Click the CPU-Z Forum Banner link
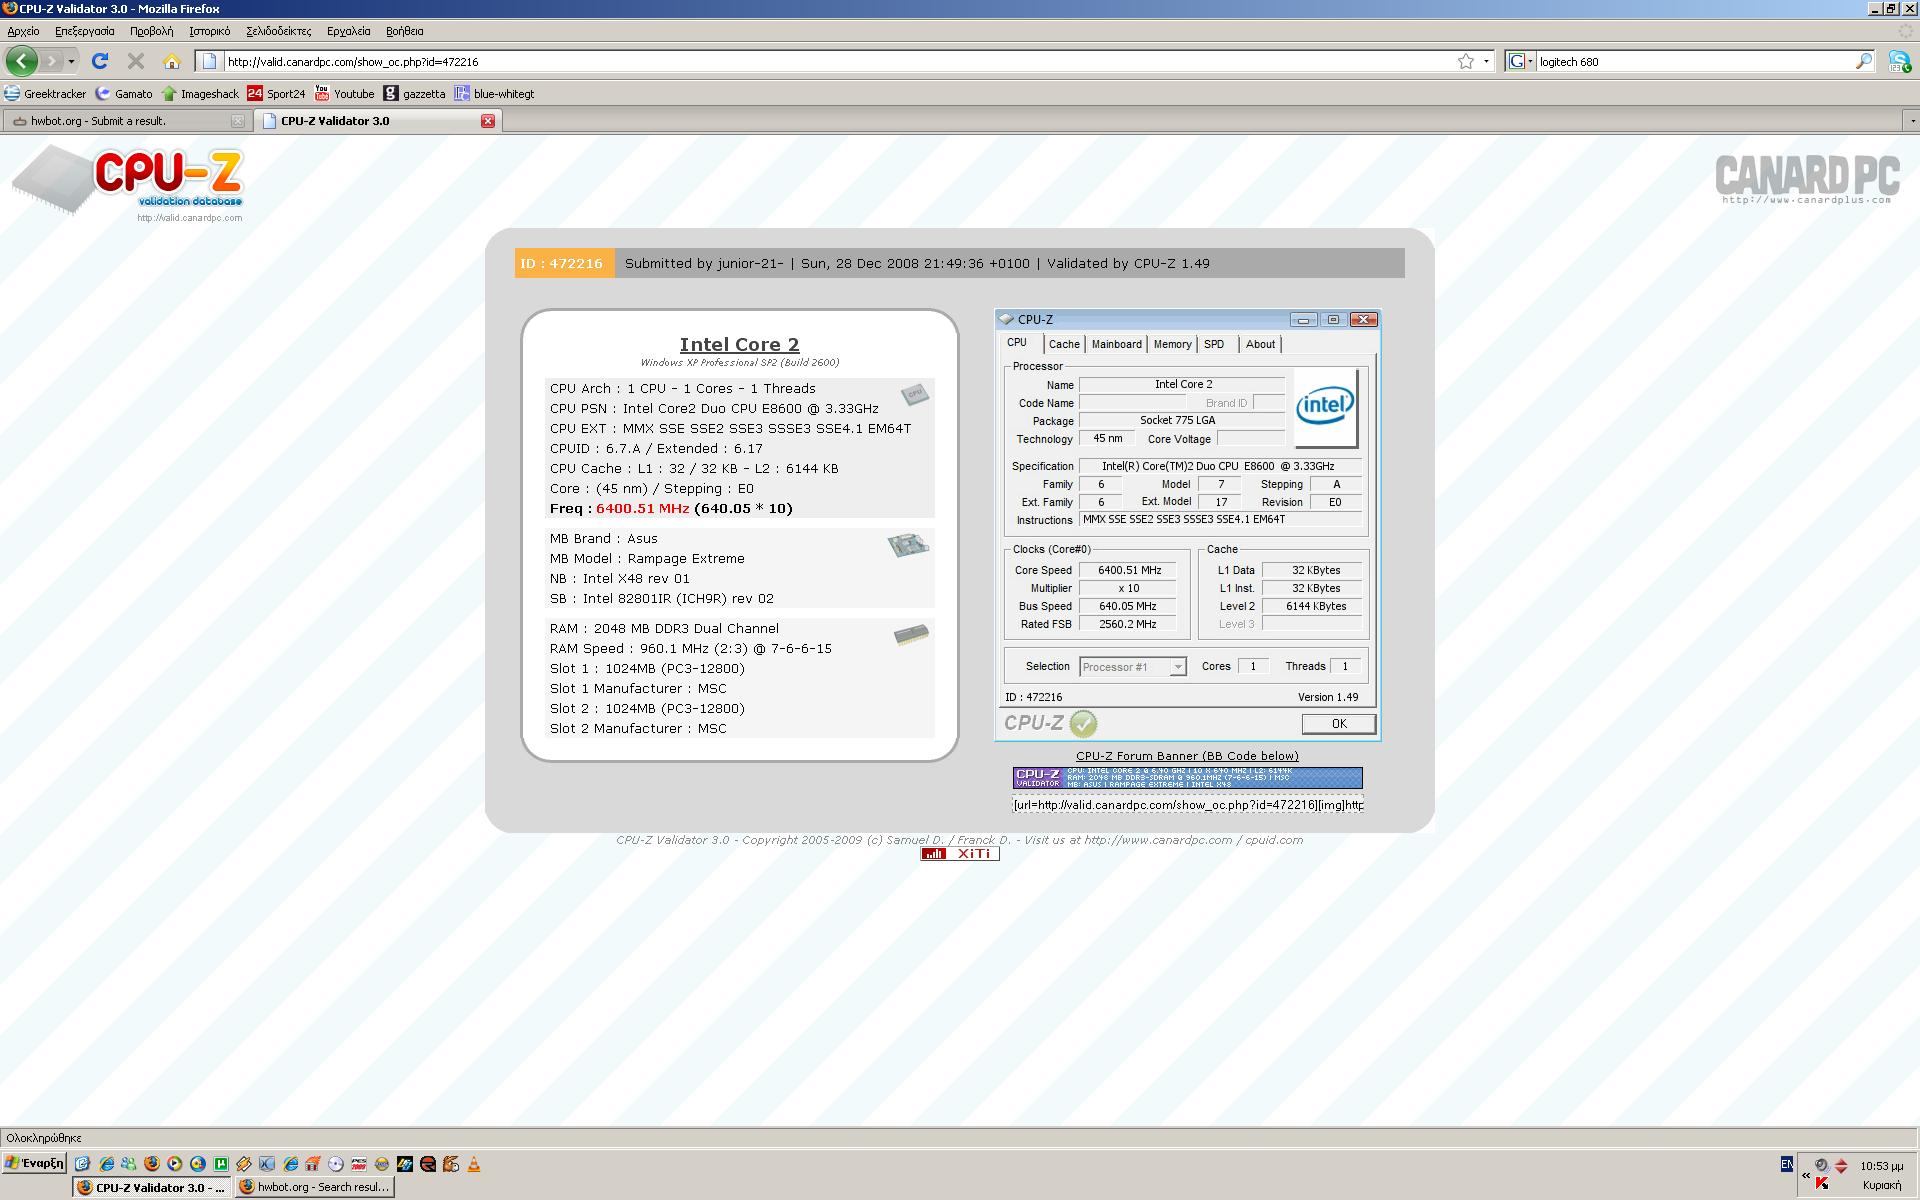 1187,756
